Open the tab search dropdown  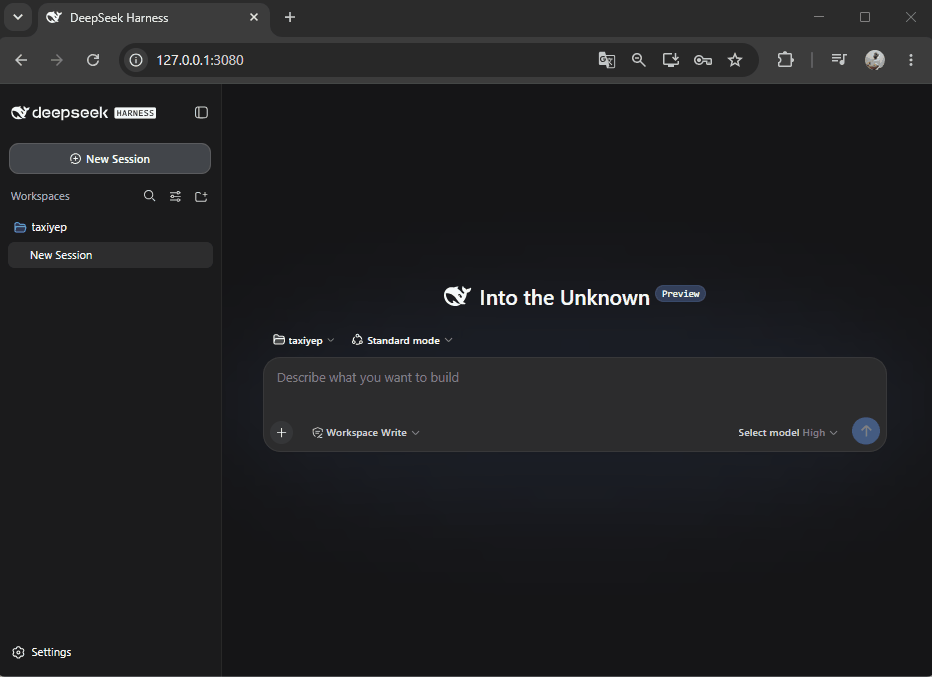[18, 17]
